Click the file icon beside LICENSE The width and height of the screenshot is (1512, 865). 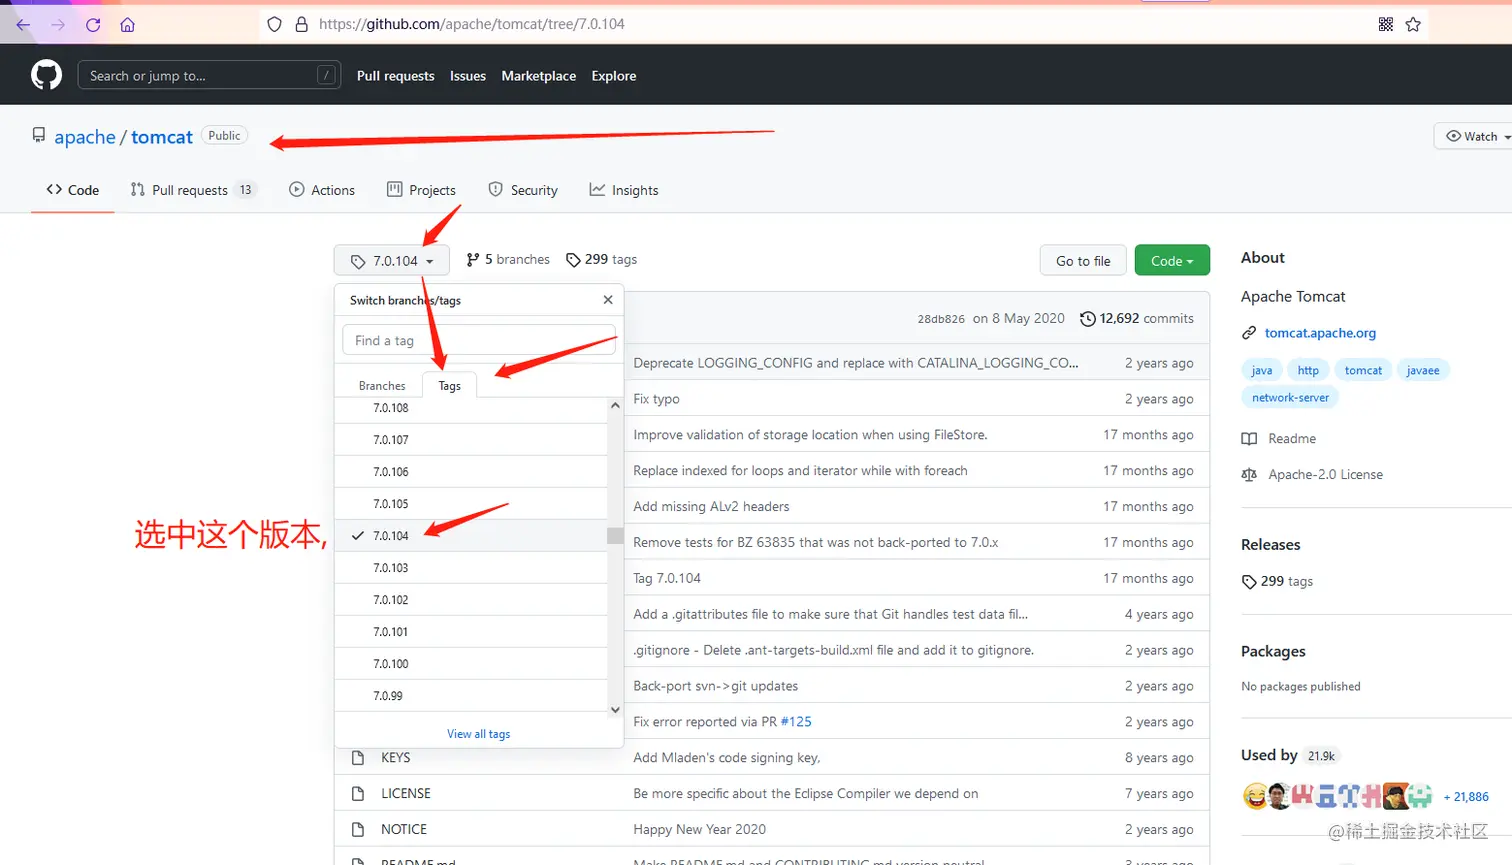pos(358,794)
